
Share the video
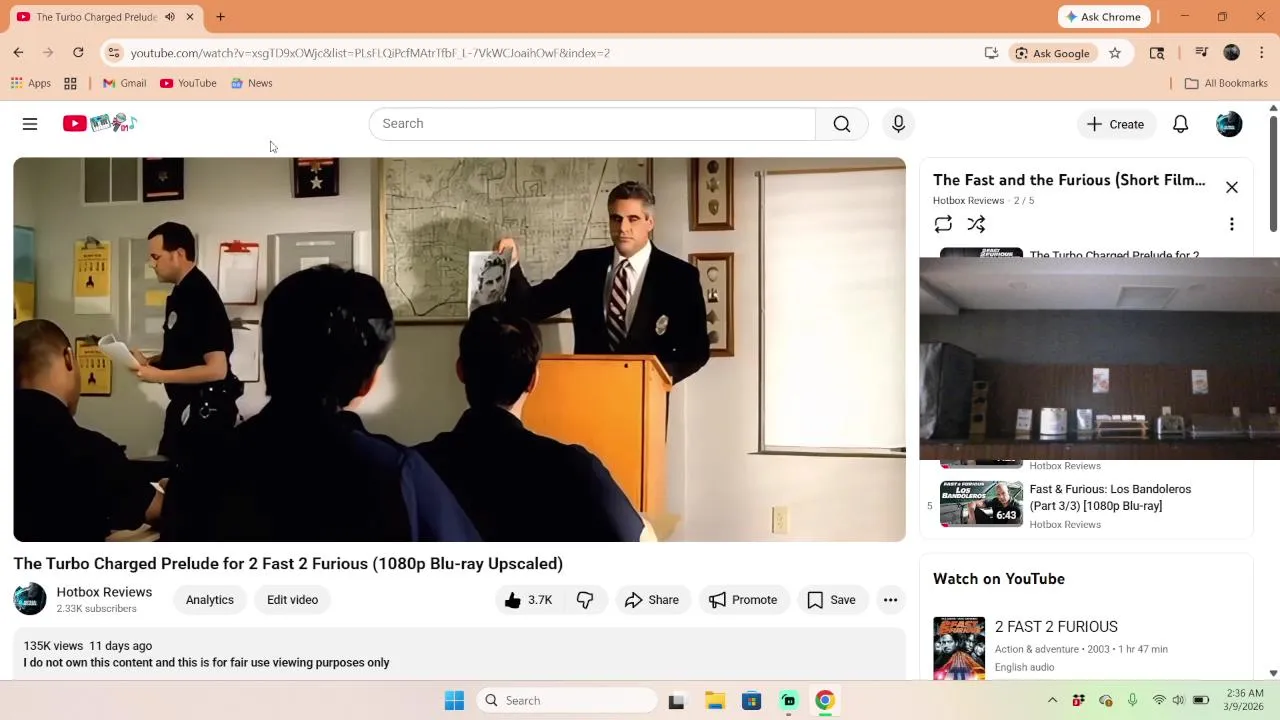click(x=652, y=600)
